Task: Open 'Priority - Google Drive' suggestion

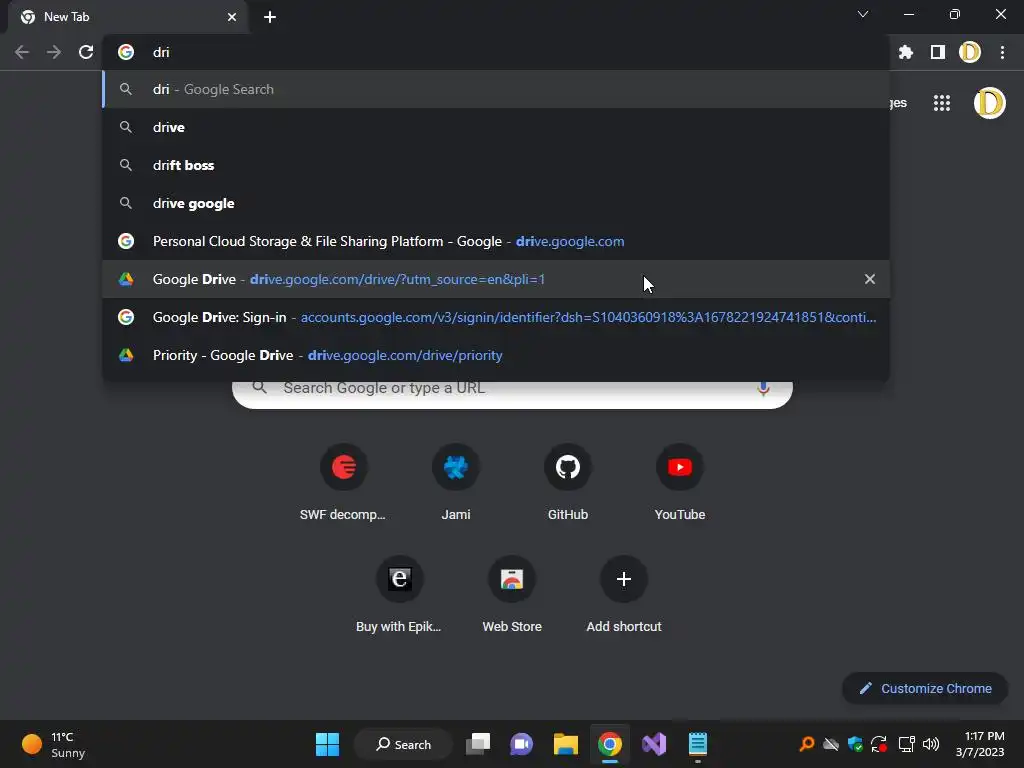Action: click(x=496, y=355)
